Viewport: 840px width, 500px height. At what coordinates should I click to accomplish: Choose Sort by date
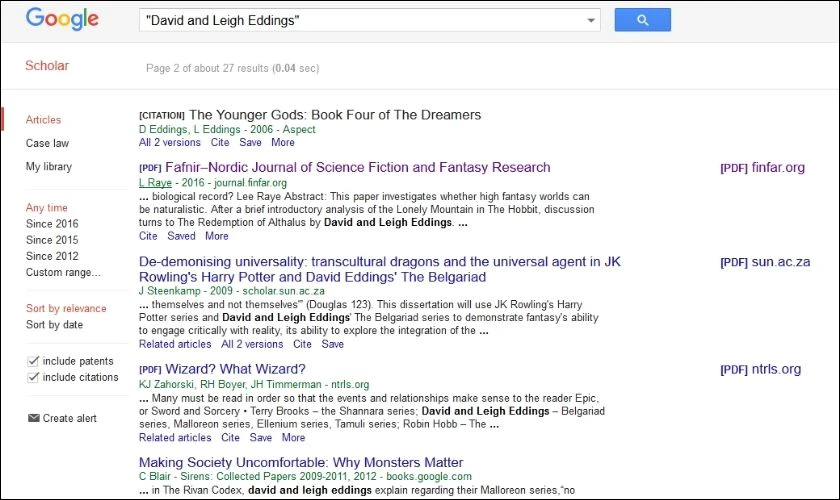54,324
